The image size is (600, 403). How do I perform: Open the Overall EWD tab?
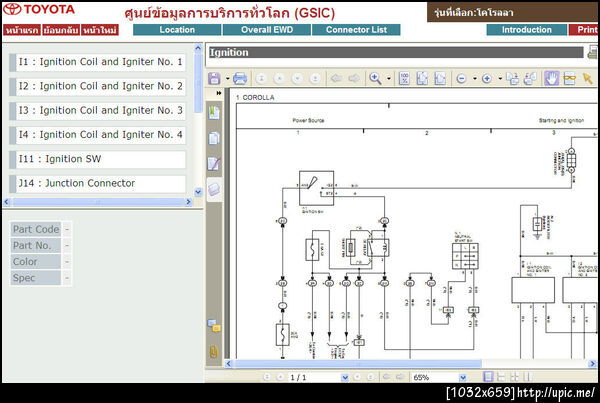(x=267, y=30)
